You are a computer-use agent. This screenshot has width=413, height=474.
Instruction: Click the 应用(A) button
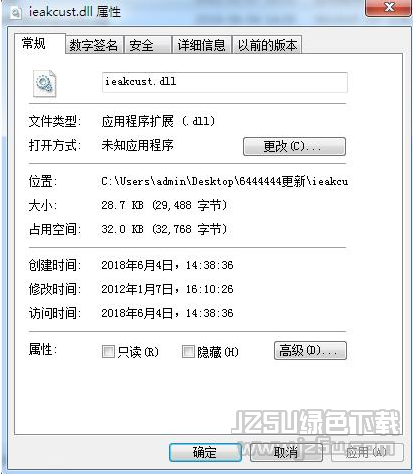[367, 452]
